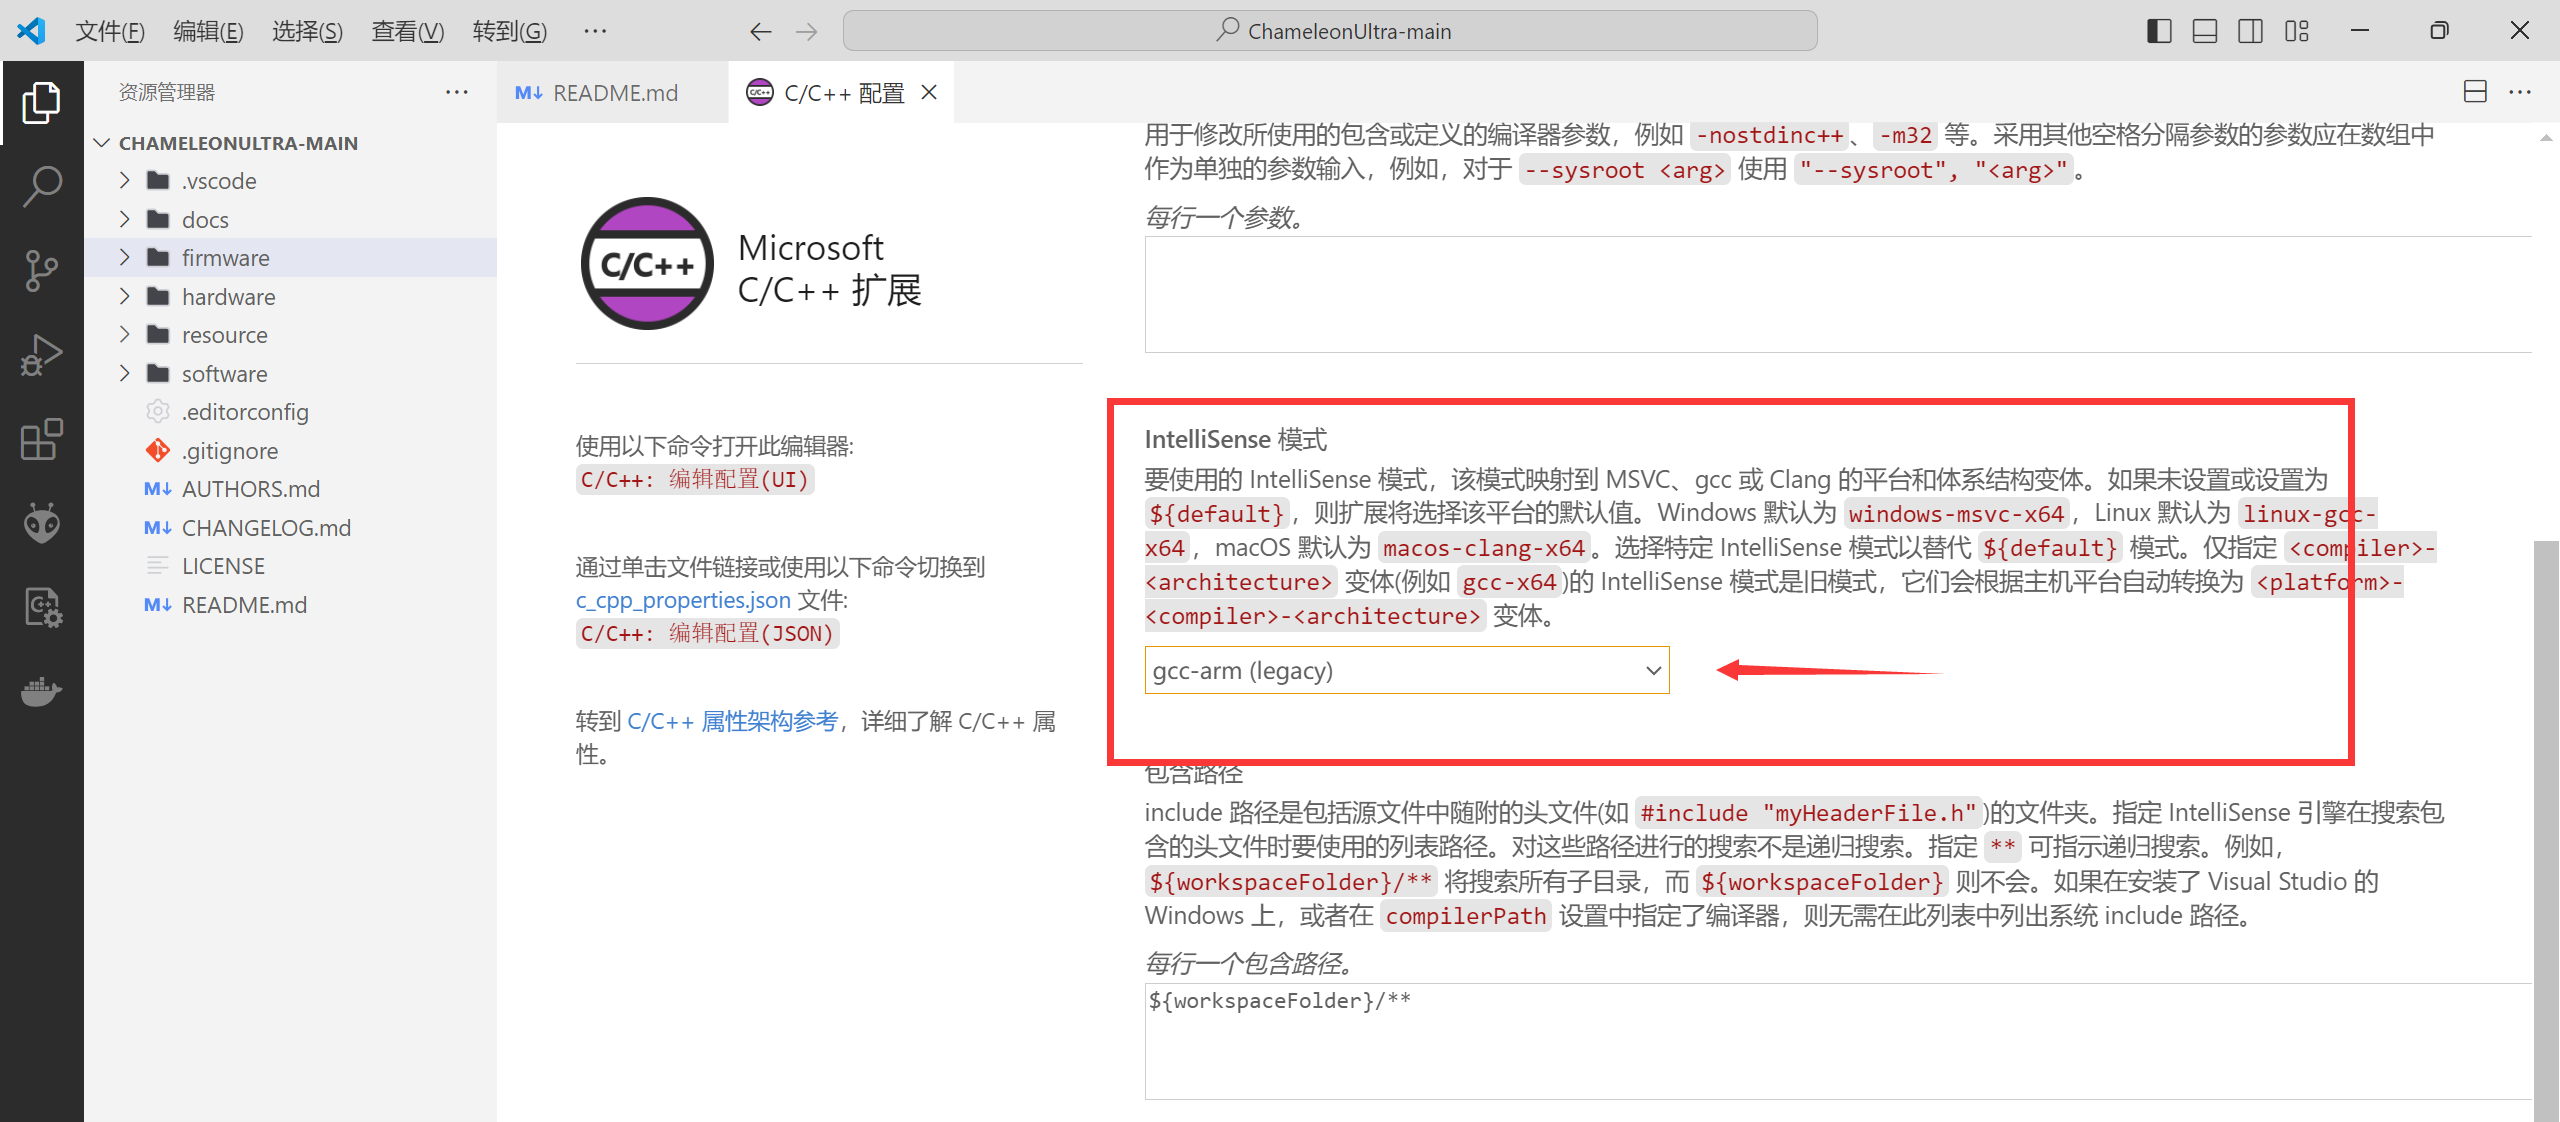Viewport: 2560px width, 1122px height.
Task: Open IntelliSense mode gcc-arm dropdown
Action: point(1406,671)
